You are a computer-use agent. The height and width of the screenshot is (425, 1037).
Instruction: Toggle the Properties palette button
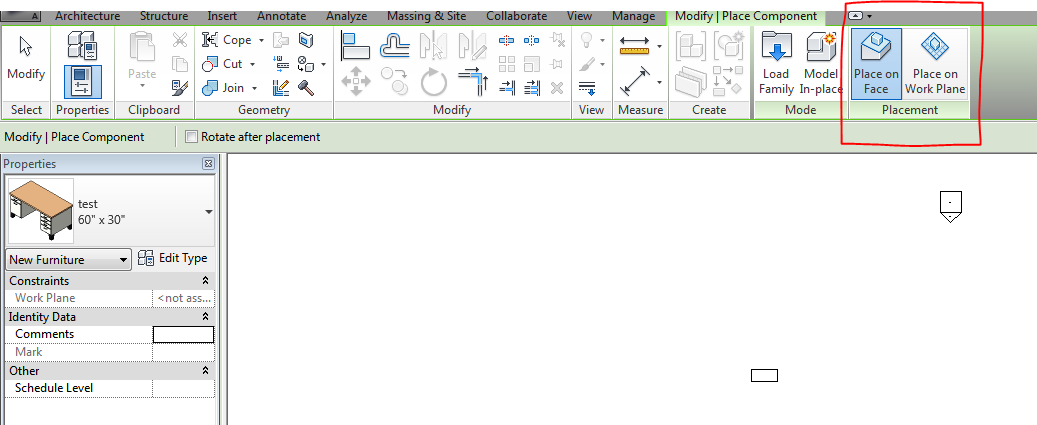pos(83,82)
